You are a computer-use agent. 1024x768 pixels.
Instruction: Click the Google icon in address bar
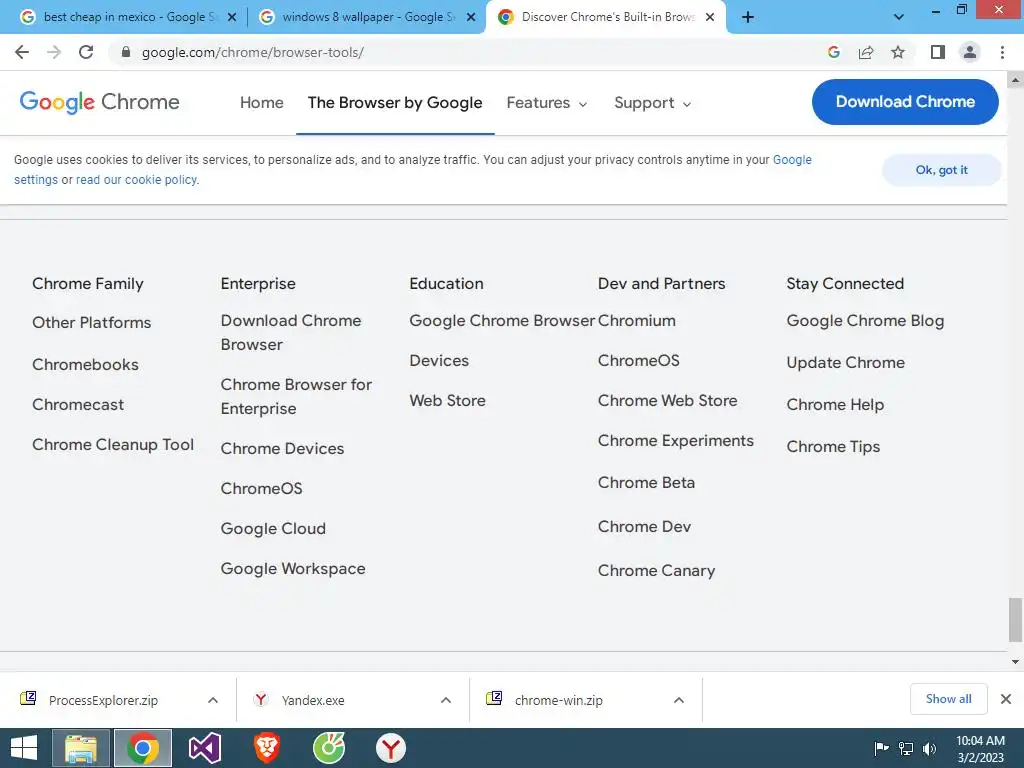coord(833,52)
